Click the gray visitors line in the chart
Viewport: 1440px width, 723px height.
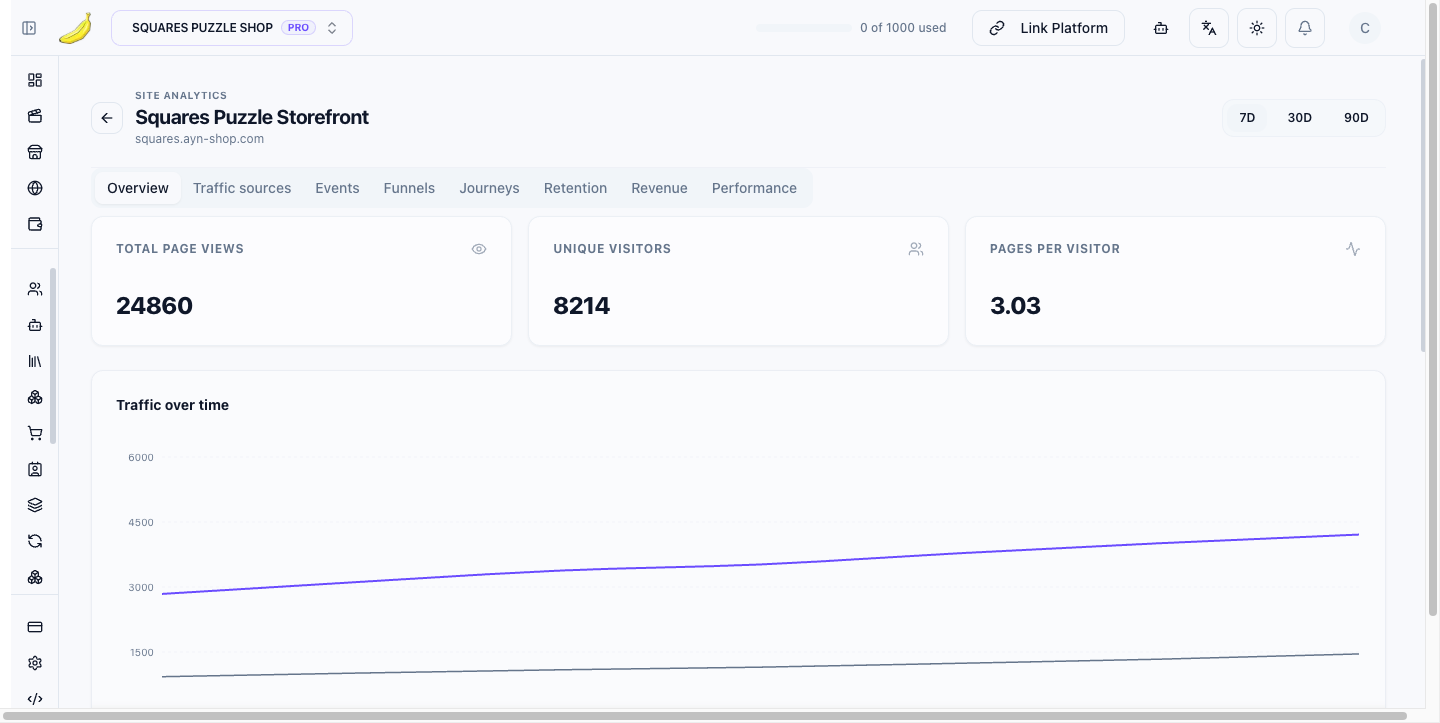[x=760, y=666]
